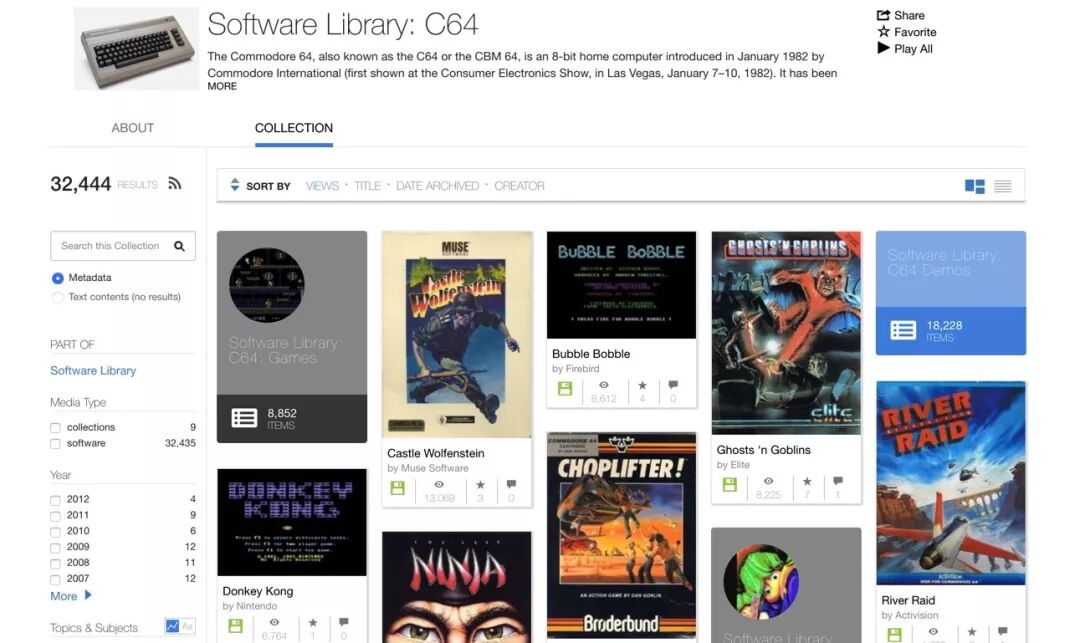Click the chart view icon beside Topics & Subjects

click(x=172, y=626)
